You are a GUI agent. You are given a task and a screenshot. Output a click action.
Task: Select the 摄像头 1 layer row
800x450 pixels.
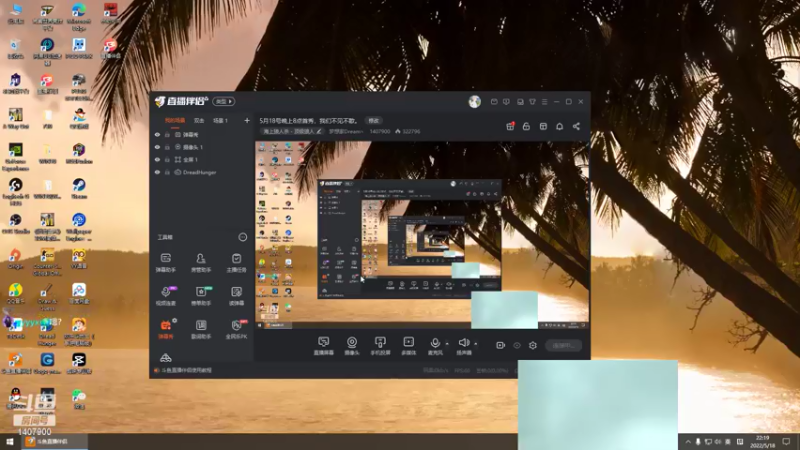[202, 147]
